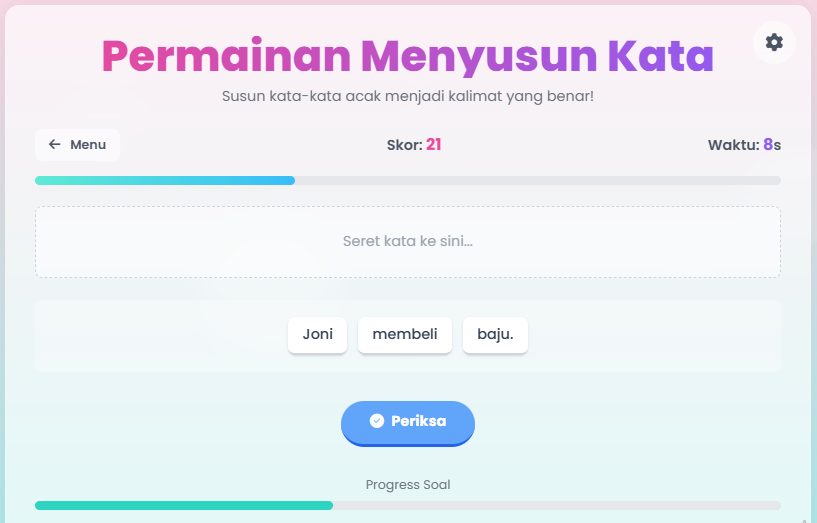Click the "Permainan Menyusun Kata" title
The image size is (817, 523).
tap(408, 57)
